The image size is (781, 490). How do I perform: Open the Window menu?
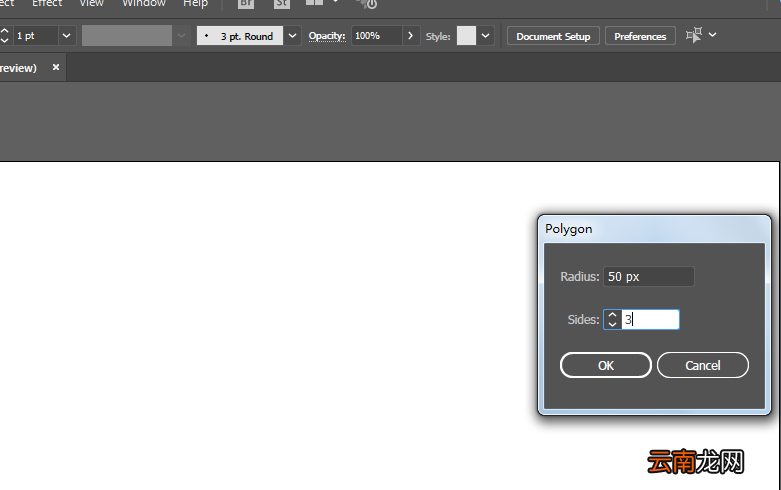[x=144, y=3]
